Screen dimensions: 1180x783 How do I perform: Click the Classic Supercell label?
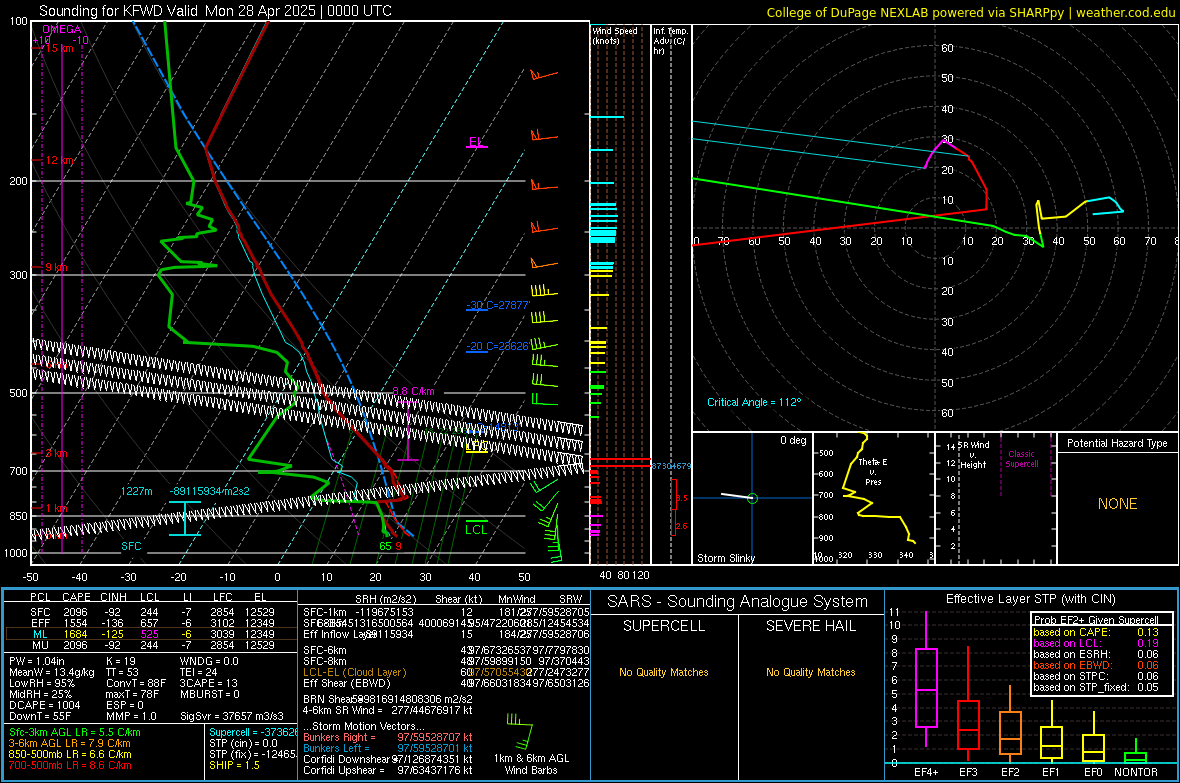[1022, 459]
